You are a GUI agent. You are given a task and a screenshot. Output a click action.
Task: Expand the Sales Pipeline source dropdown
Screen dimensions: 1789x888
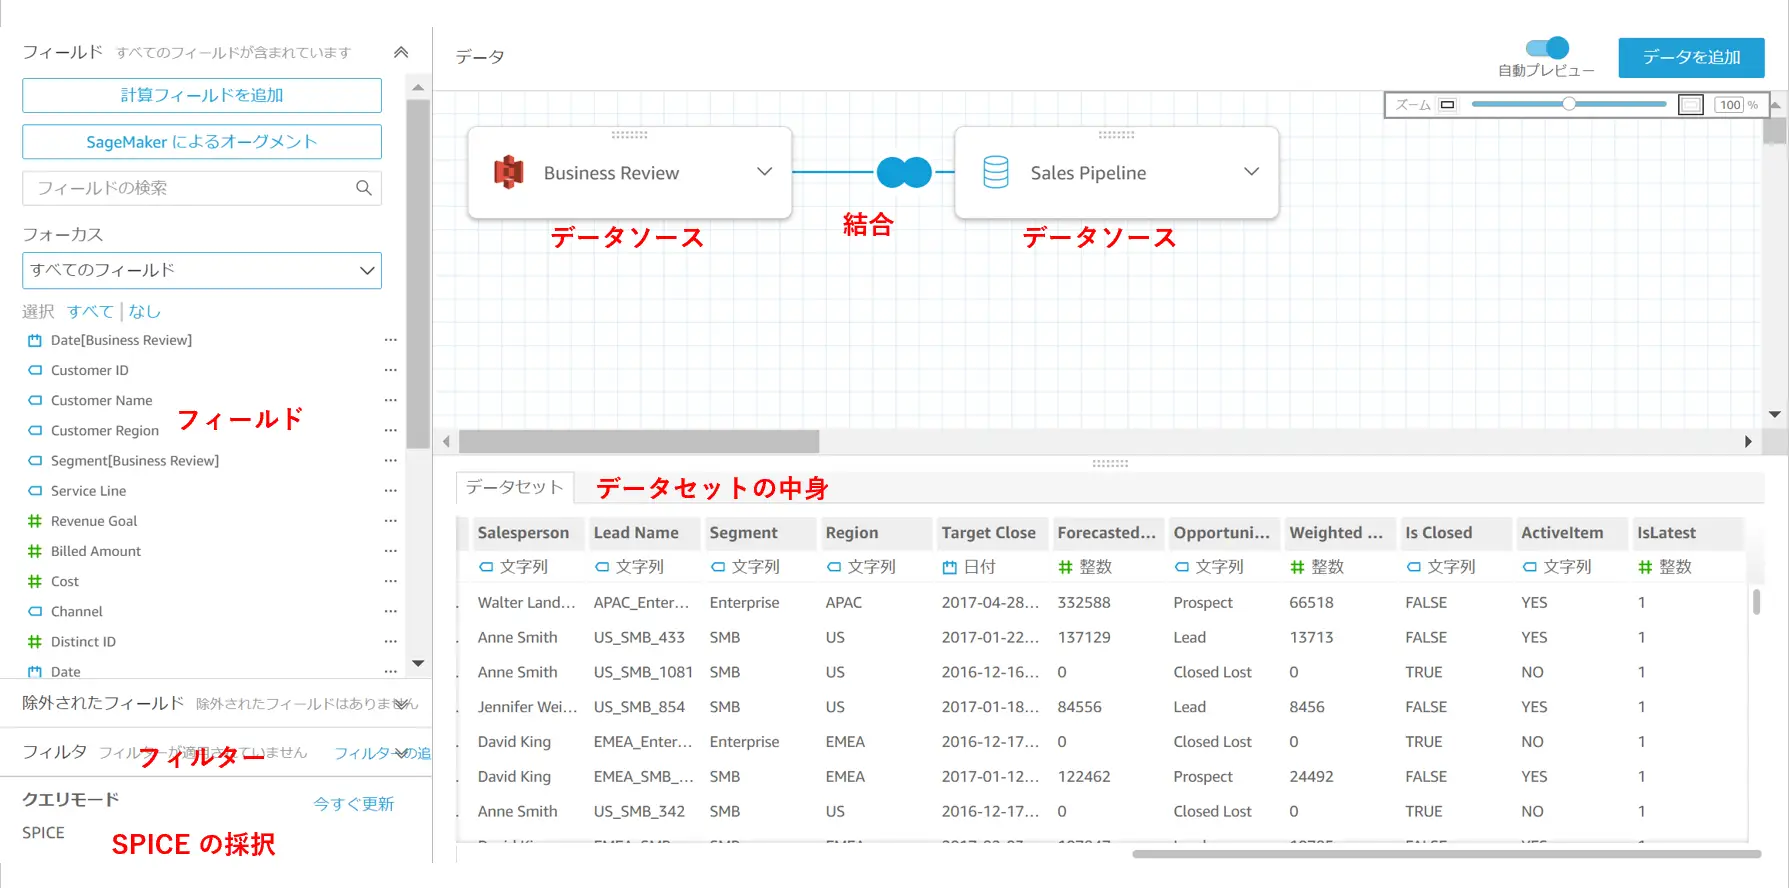coord(1251,172)
